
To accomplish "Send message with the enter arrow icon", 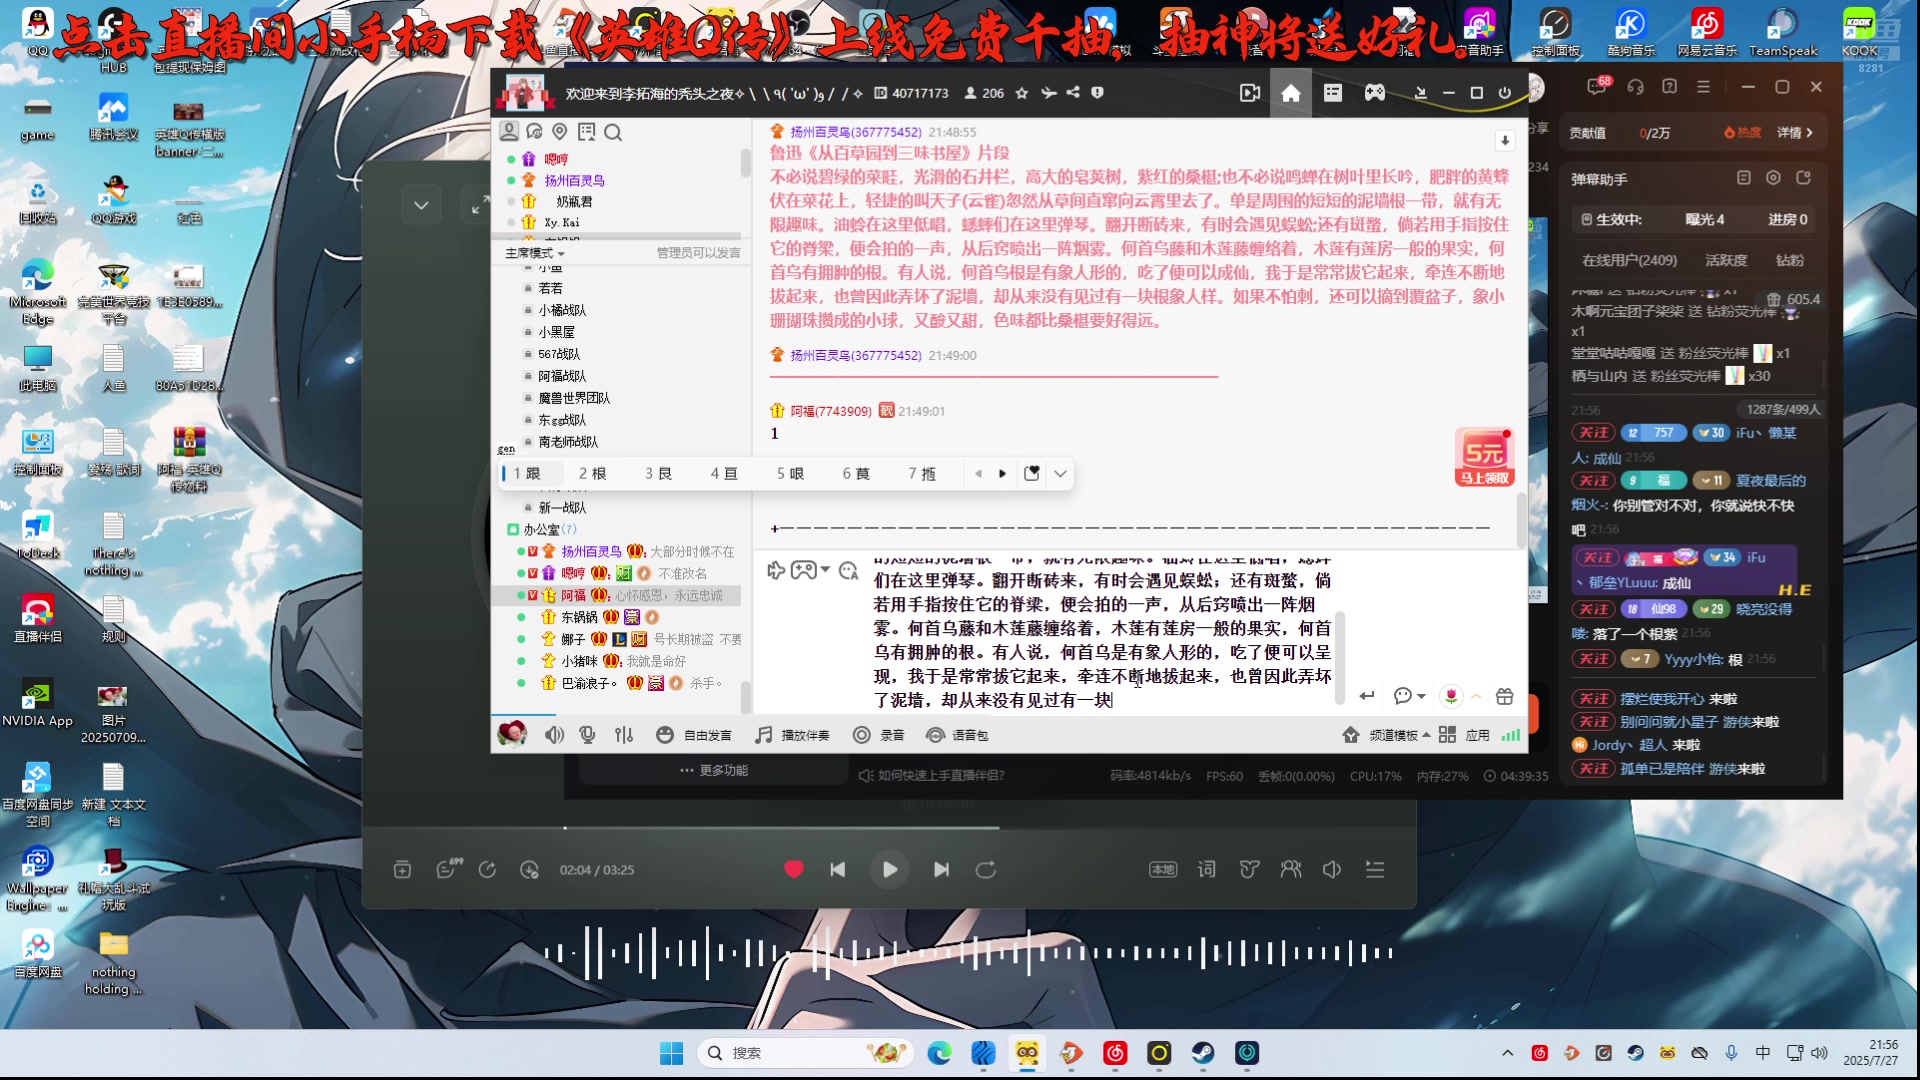I will pos(1367,696).
